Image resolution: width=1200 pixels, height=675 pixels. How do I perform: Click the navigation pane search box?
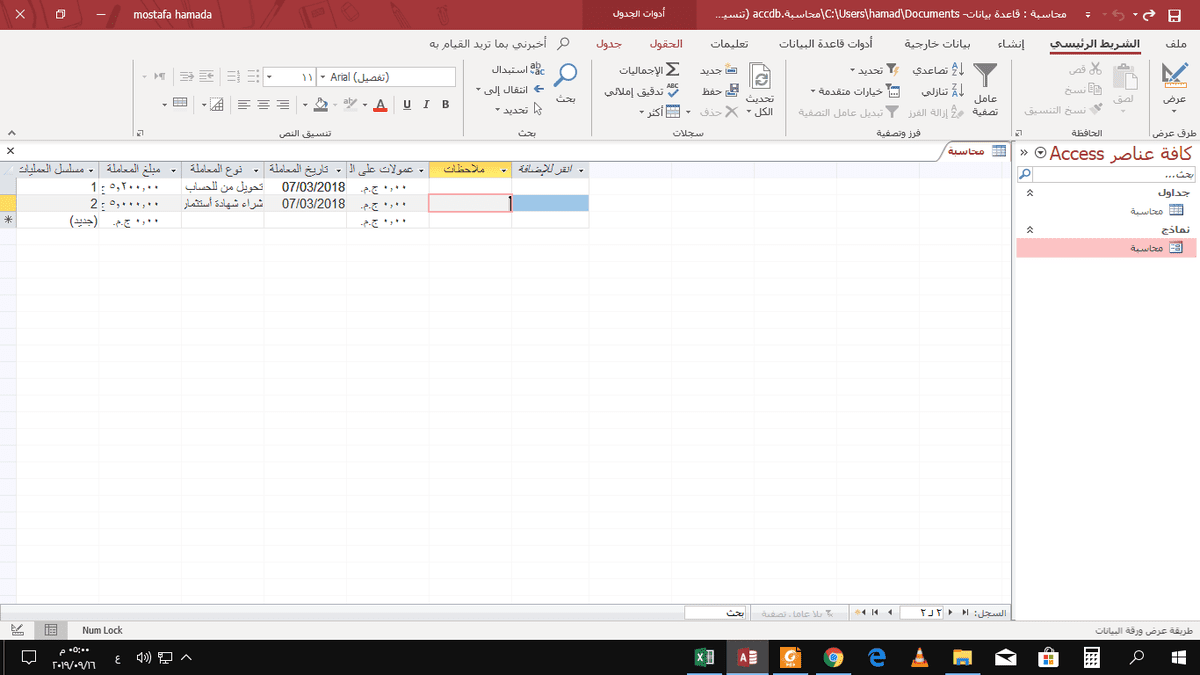pos(1108,174)
